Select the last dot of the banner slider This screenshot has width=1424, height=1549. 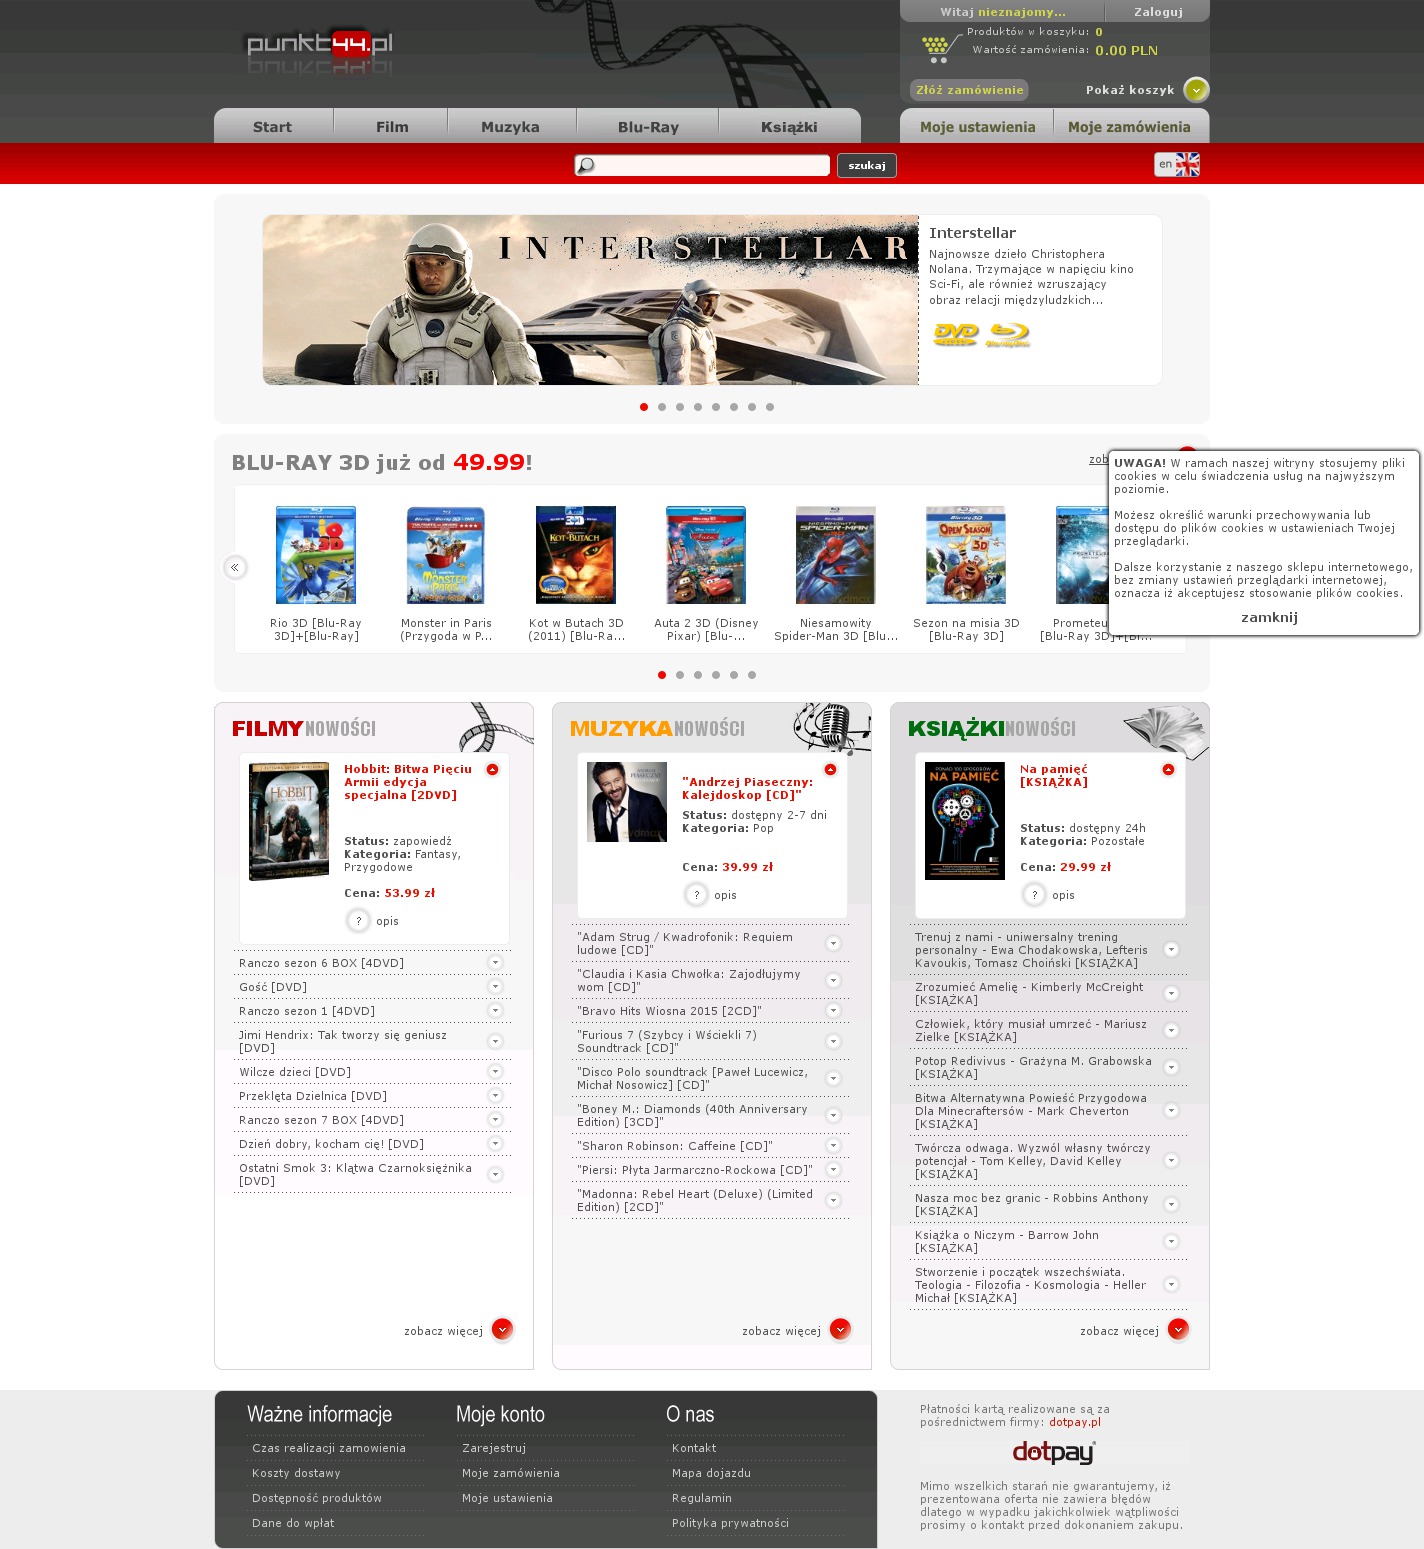[770, 407]
